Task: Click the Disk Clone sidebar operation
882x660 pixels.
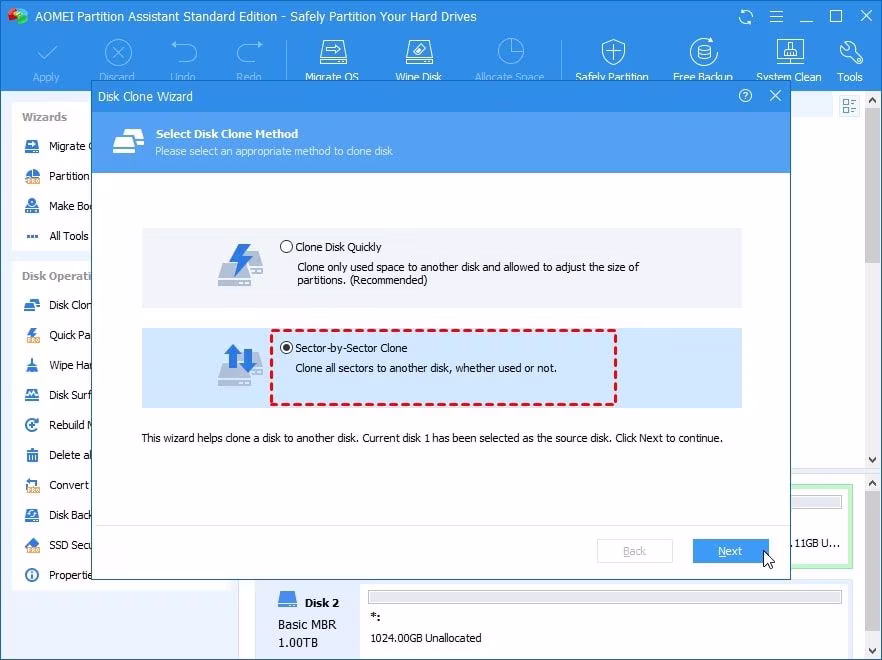Action: (x=57, y=304)
